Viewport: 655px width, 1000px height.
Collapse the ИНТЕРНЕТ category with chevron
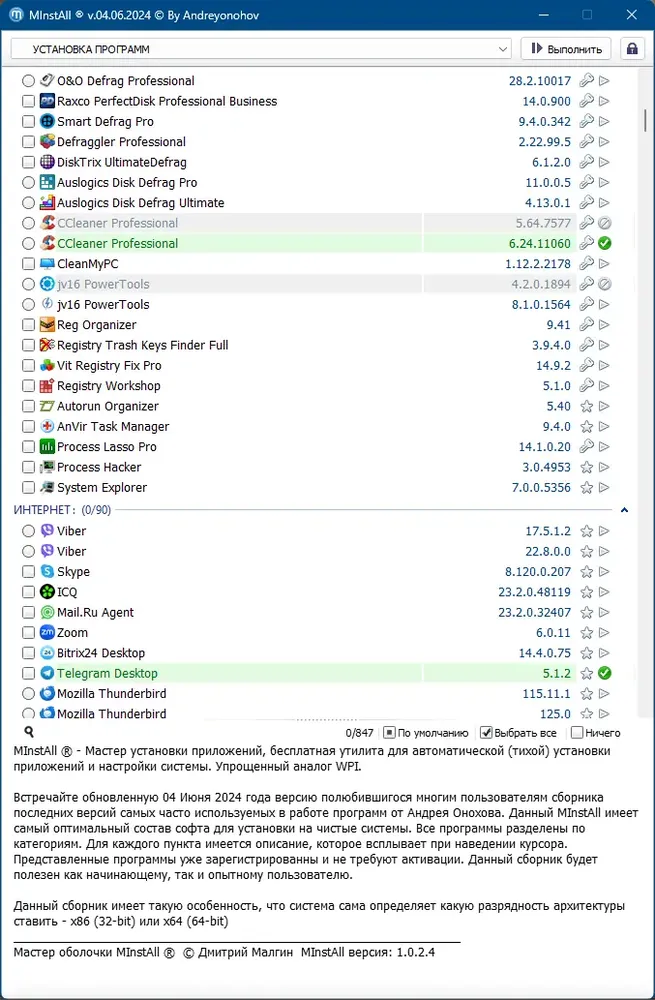pyautogui.click(x=624, y=510)
